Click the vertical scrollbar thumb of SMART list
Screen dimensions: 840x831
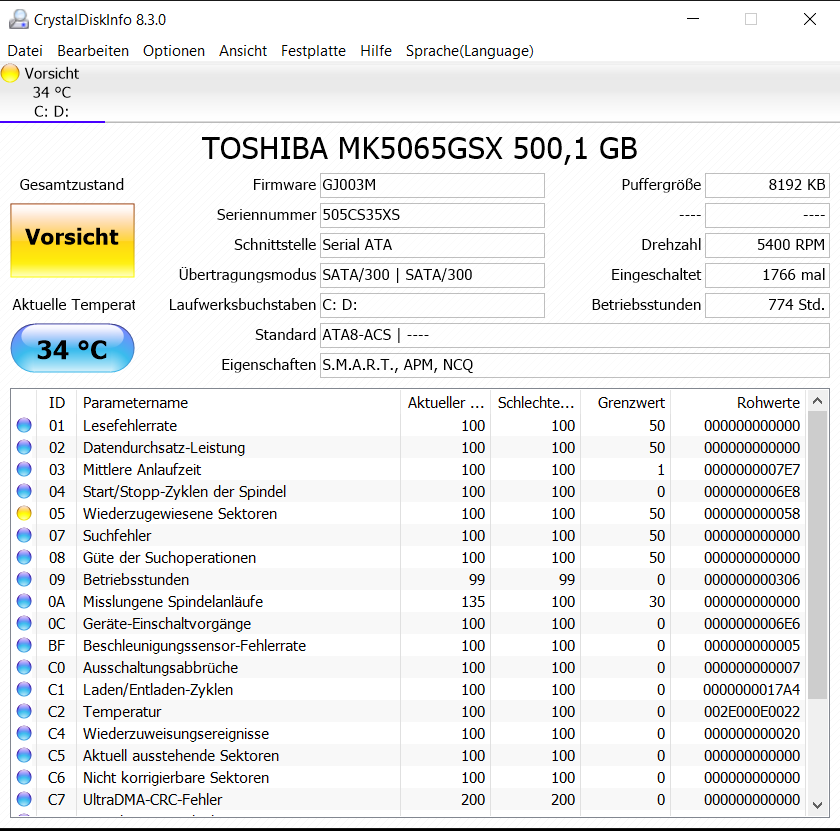point(818,555)
